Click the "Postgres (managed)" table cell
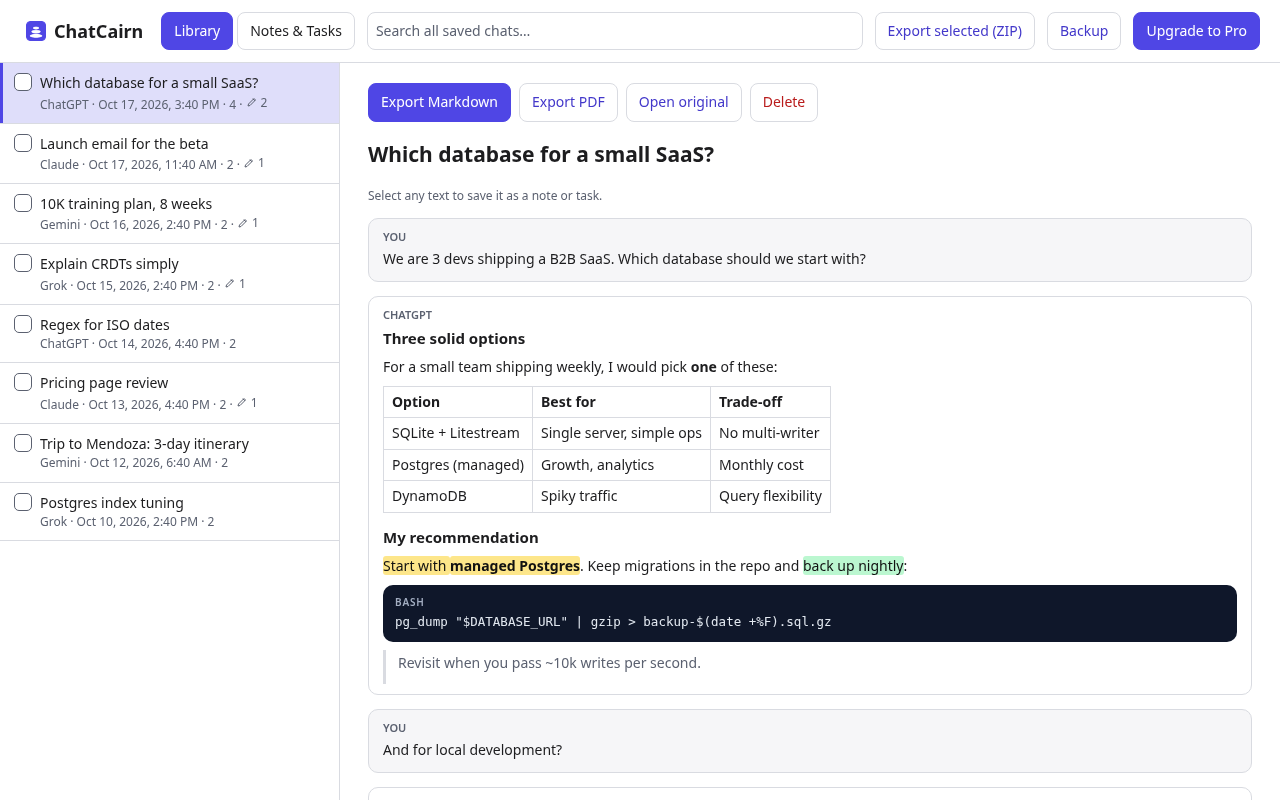 pyautogui.click(x=458, y=465)
